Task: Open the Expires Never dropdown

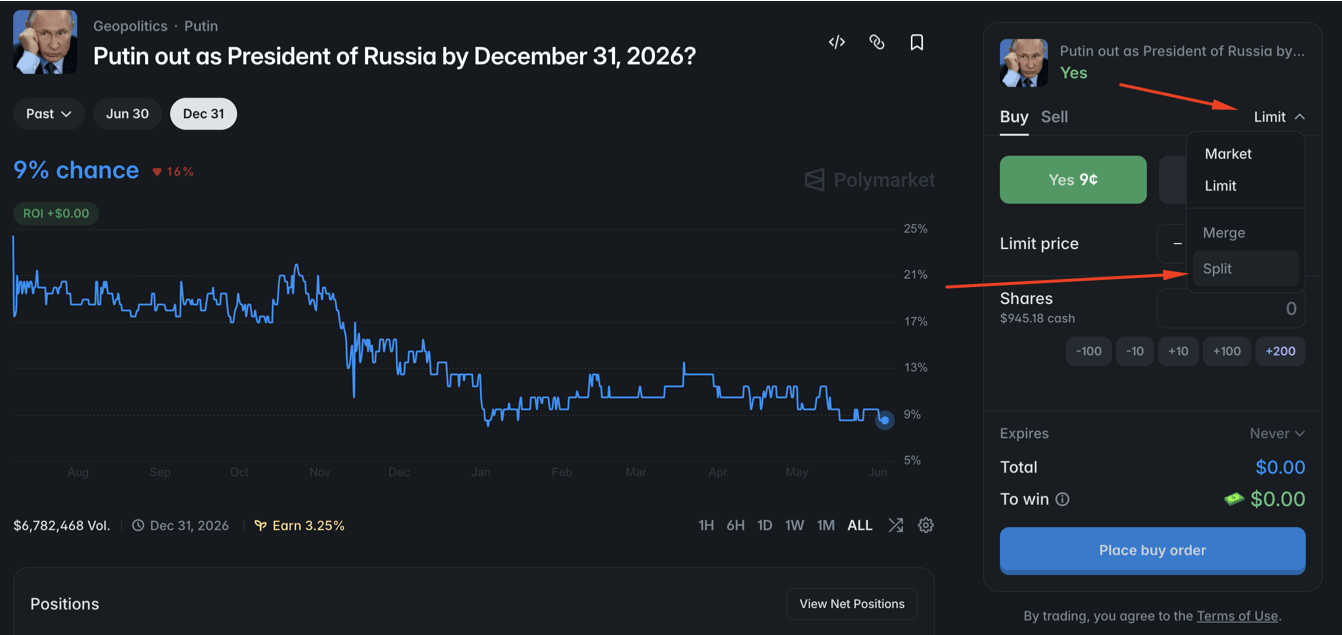Action: [1277, 433]
